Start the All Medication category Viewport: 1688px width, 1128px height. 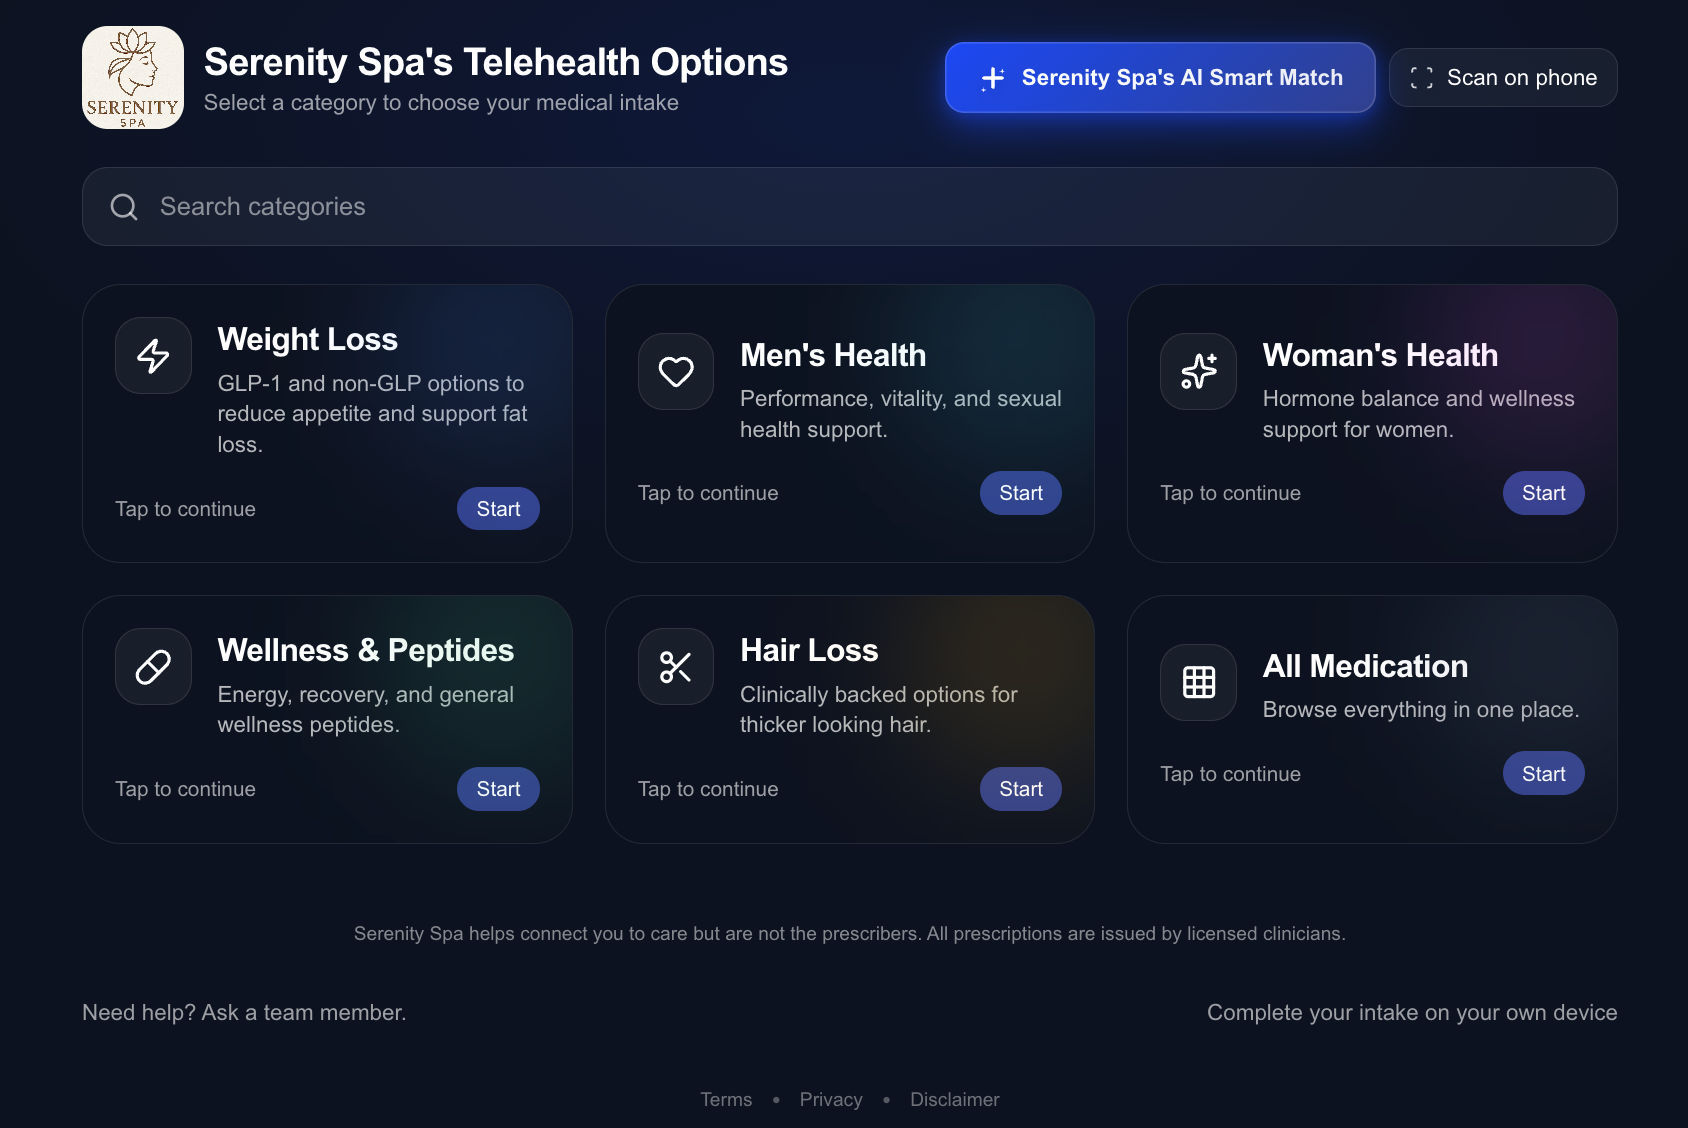(x=1543, y=773)
